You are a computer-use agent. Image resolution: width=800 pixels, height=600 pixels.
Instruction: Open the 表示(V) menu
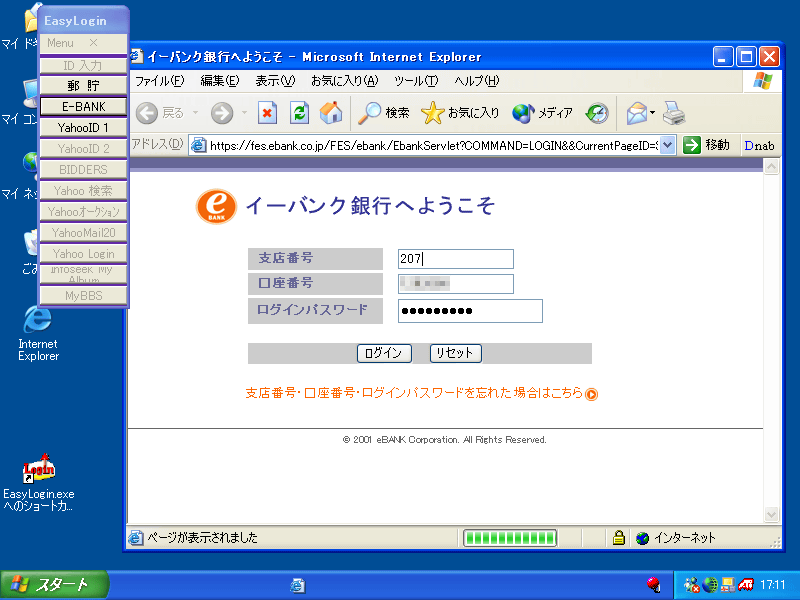(275, 81)
